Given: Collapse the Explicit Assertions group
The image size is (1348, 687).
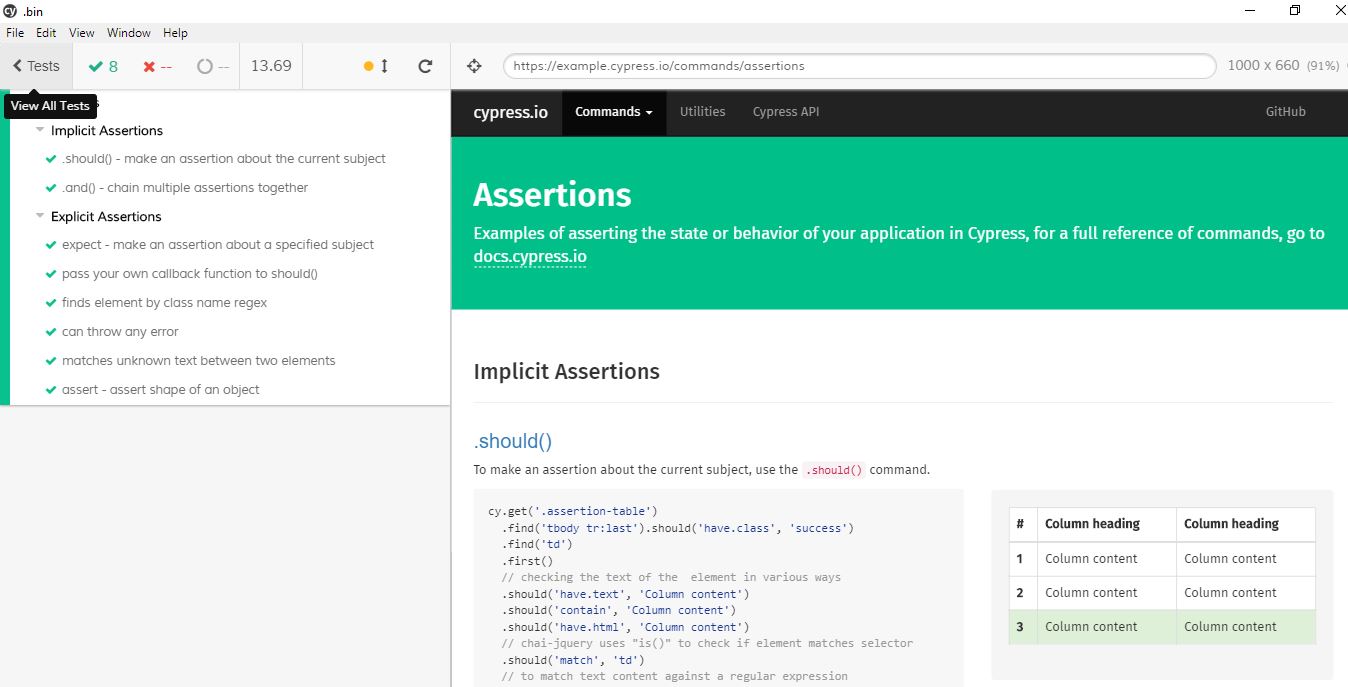Looking at the screenshot, I should point(40,216).
